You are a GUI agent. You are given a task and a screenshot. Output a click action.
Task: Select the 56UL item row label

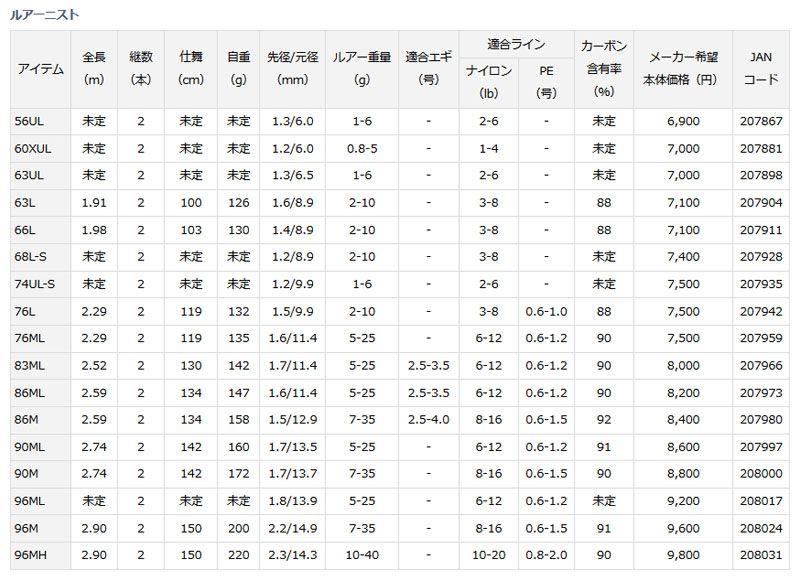point(40,121)
